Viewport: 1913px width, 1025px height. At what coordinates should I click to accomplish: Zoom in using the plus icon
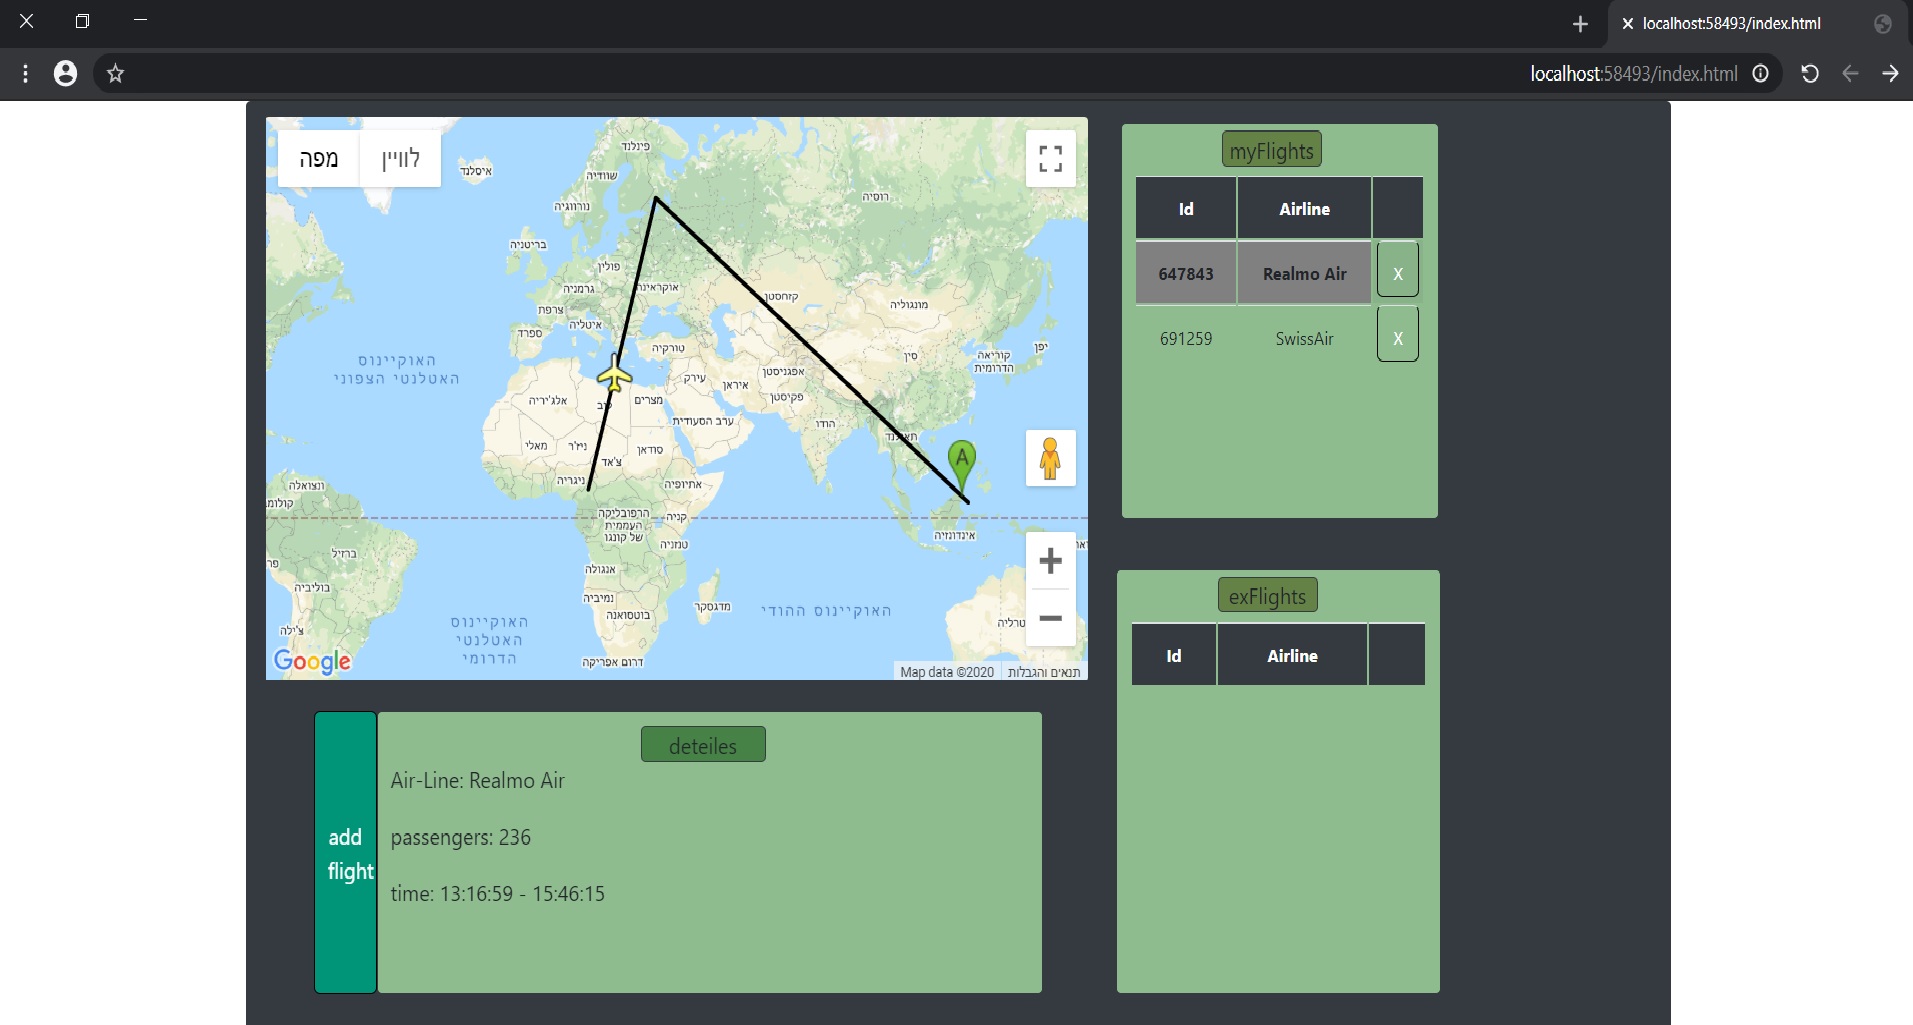1049,561
